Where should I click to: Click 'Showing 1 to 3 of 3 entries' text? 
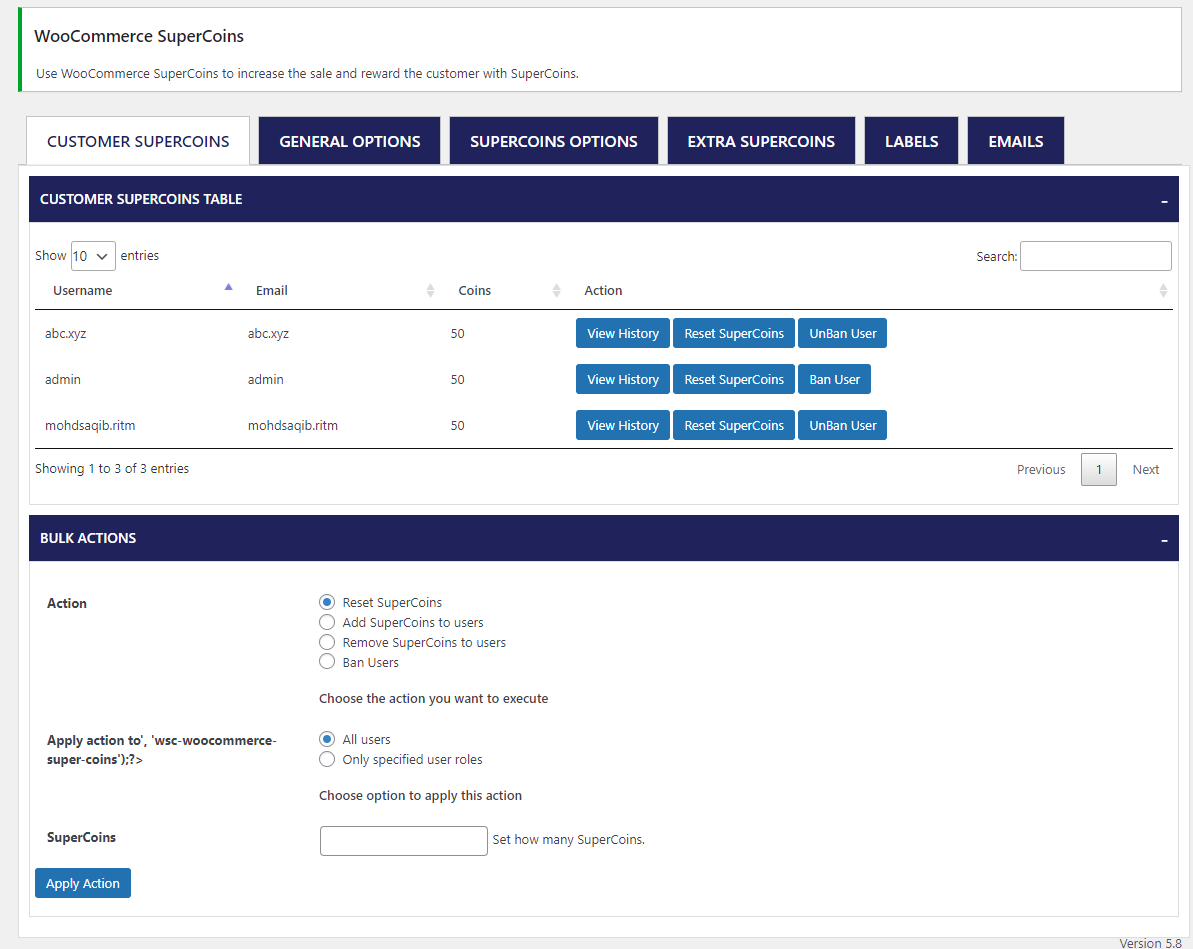(x=112, y=469)
